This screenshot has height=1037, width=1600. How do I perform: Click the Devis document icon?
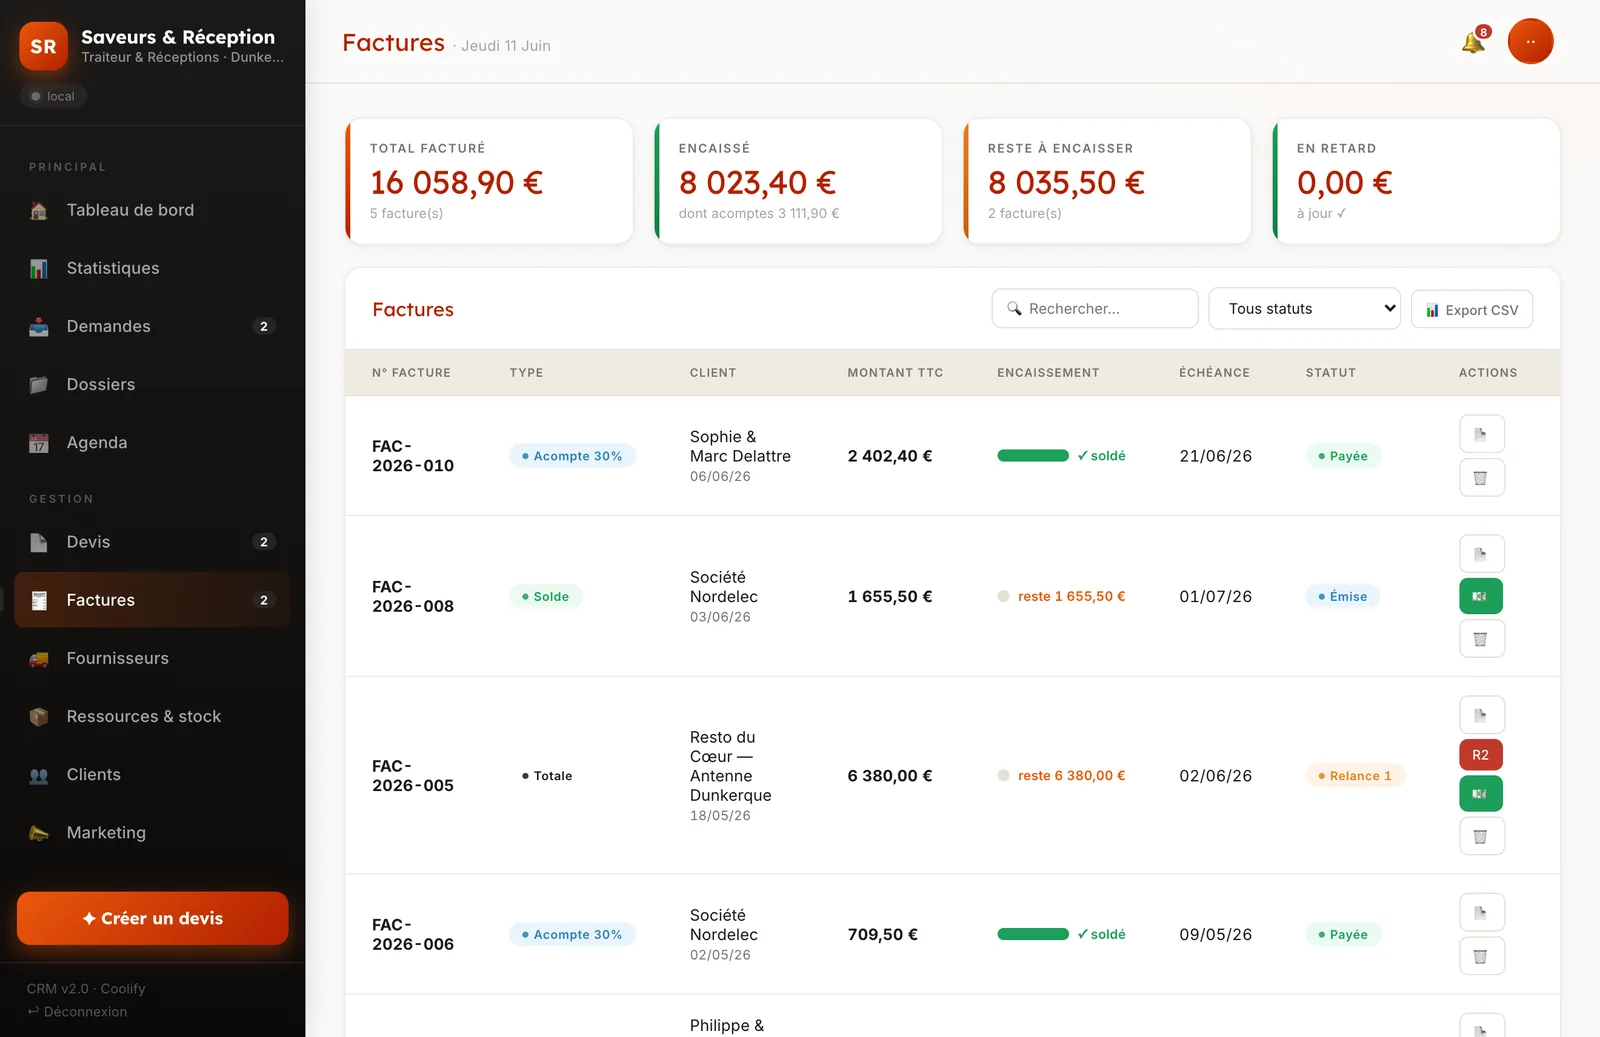[39, 542]
